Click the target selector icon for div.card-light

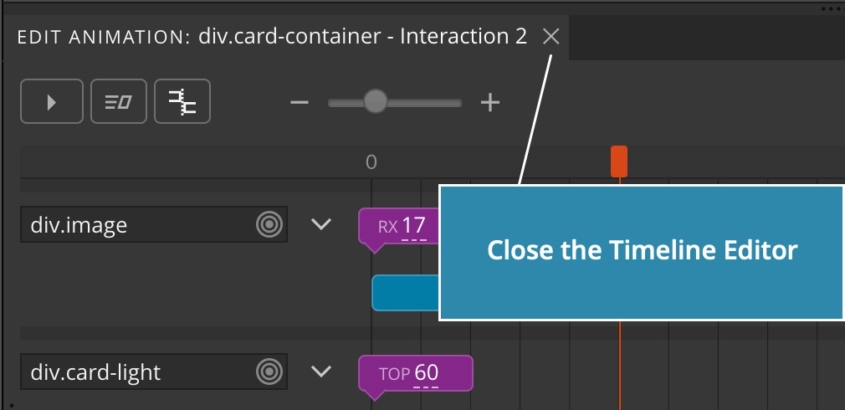click(x=269, y=372)
